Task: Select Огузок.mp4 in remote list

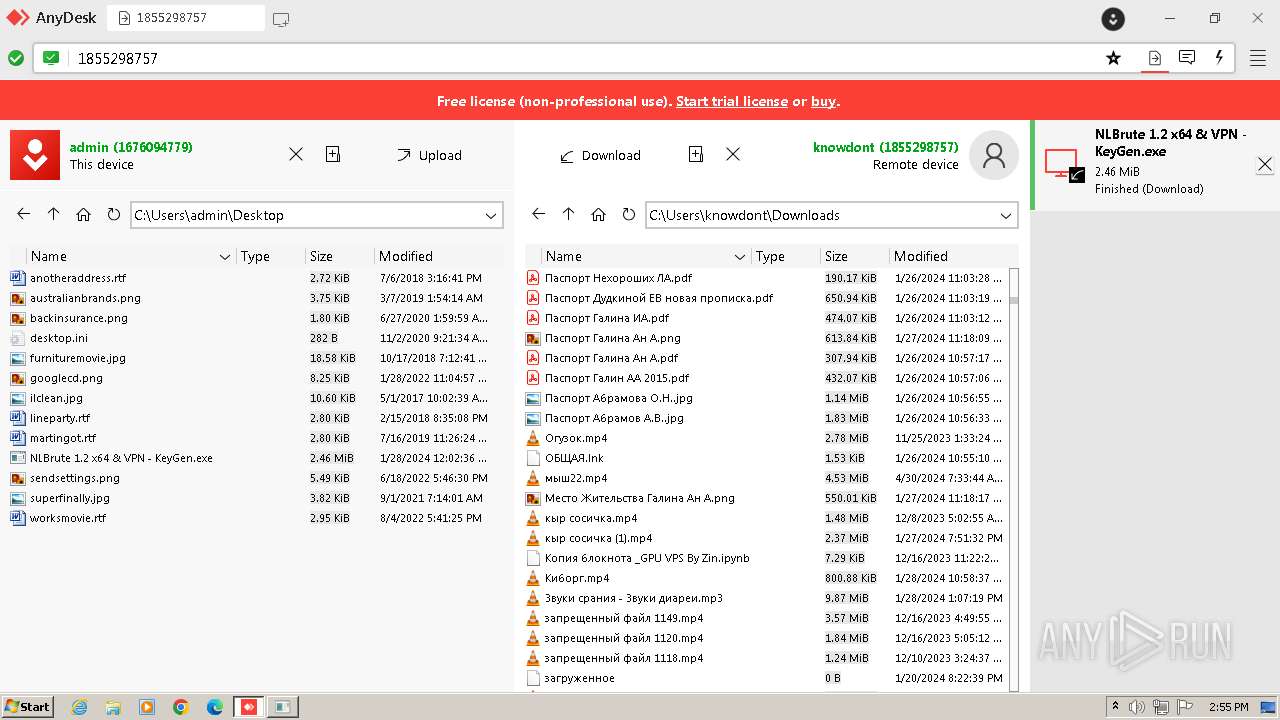Action: tap(576, 438)
